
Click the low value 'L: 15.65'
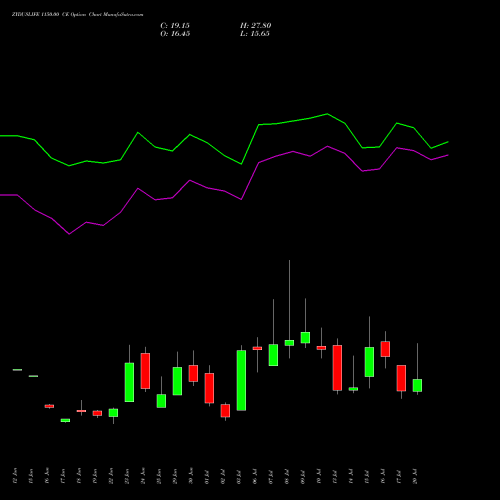tap(255, 34)
